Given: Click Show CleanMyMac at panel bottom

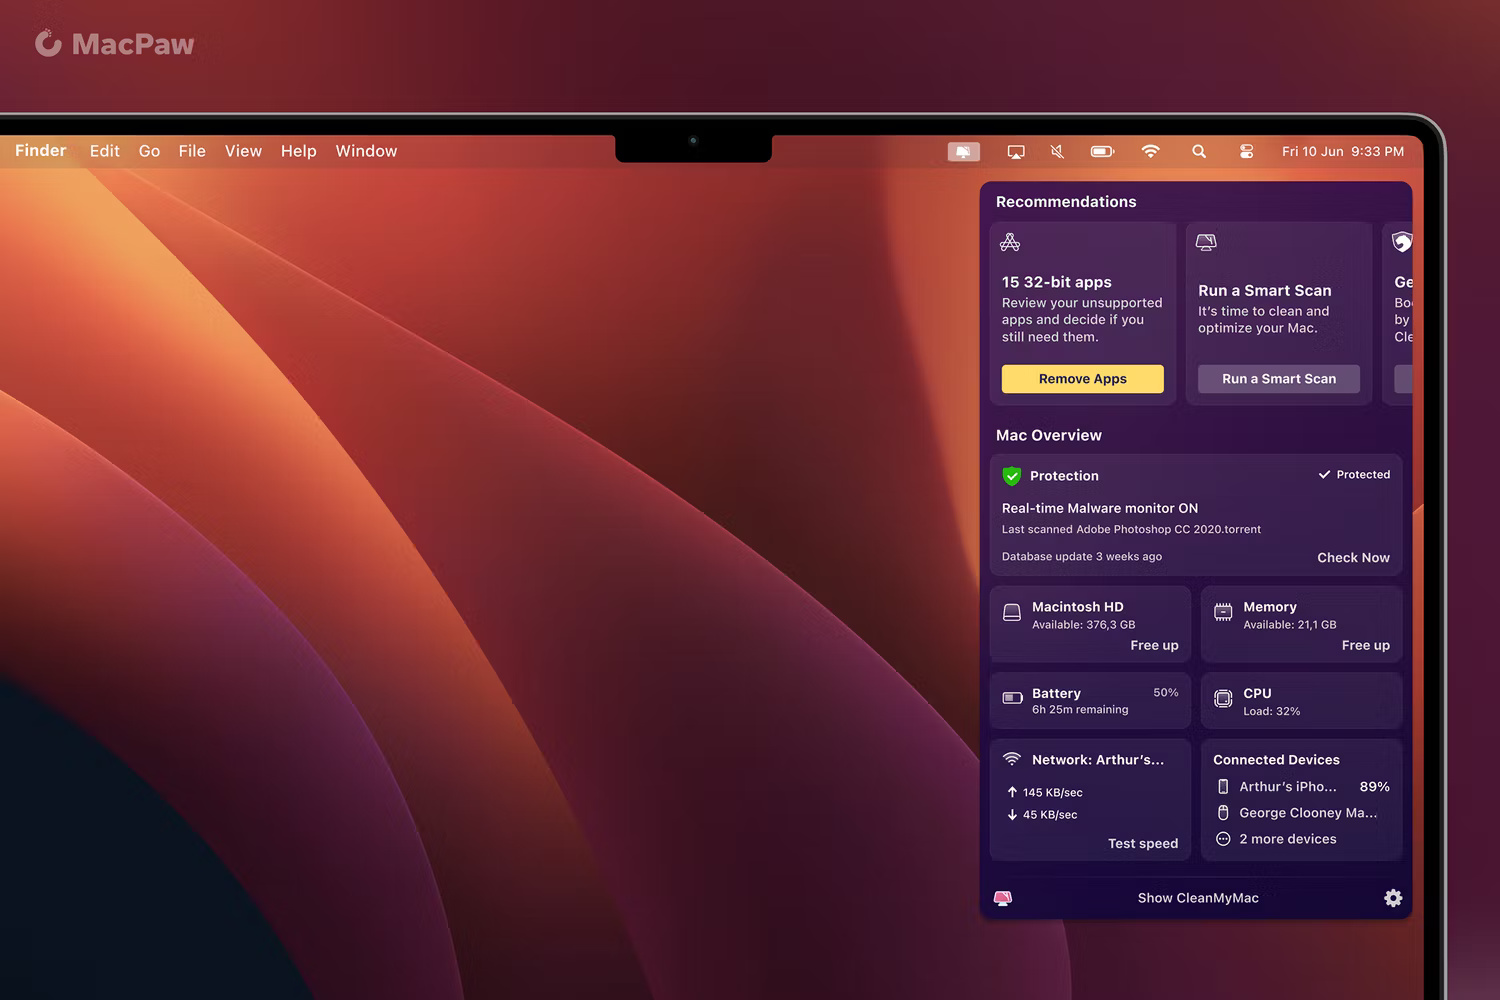Looking at the screenshot, I should pos(1197,898).
